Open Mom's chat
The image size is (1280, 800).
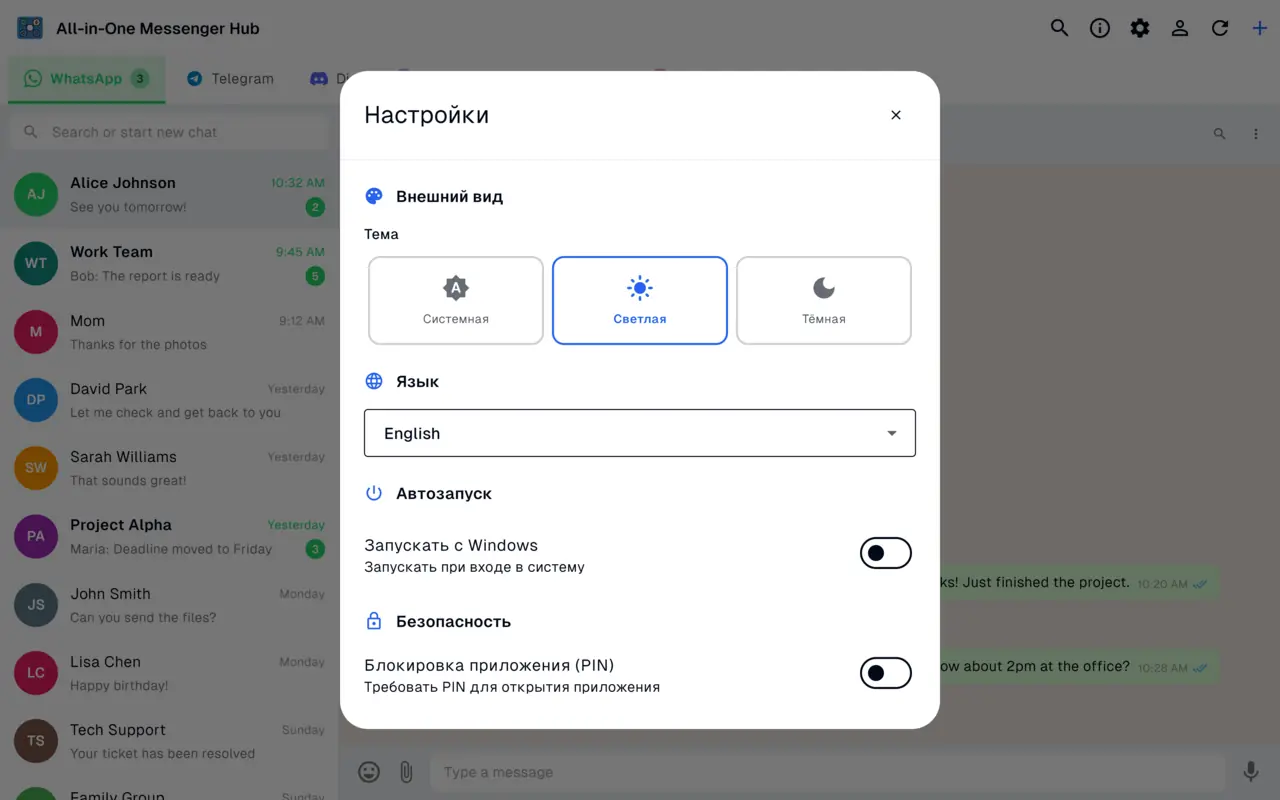[170, 332]
